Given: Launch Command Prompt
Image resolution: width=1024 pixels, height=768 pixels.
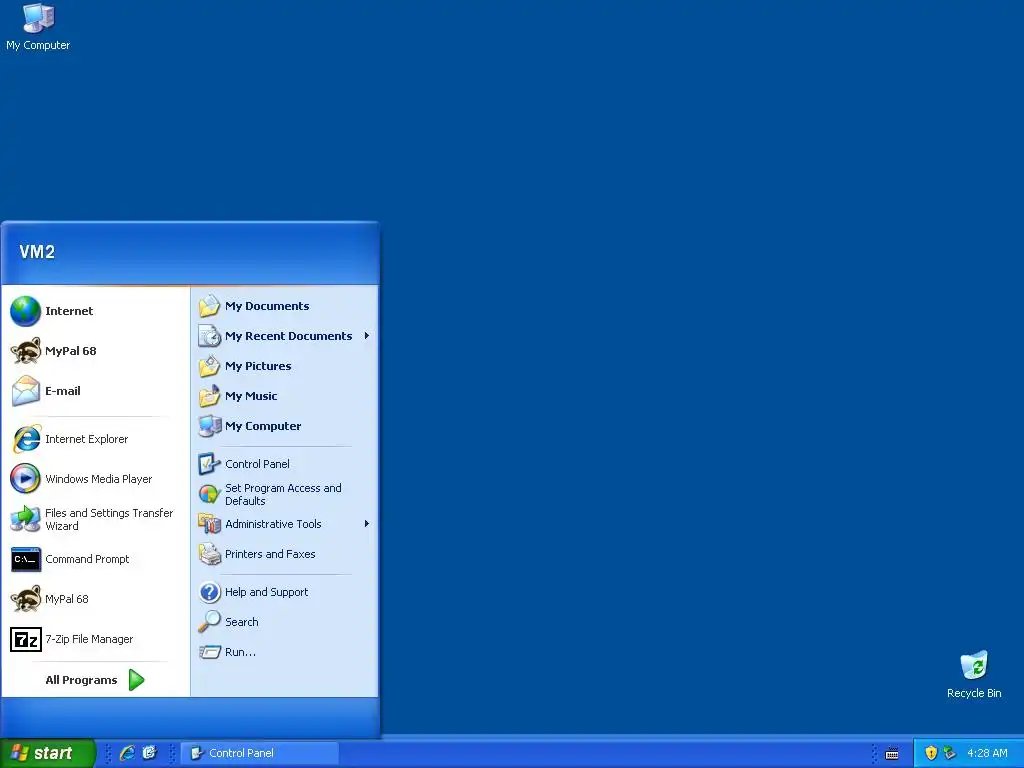Looking at the screenshot, I should pyautogui.click(x=95, y=559).
